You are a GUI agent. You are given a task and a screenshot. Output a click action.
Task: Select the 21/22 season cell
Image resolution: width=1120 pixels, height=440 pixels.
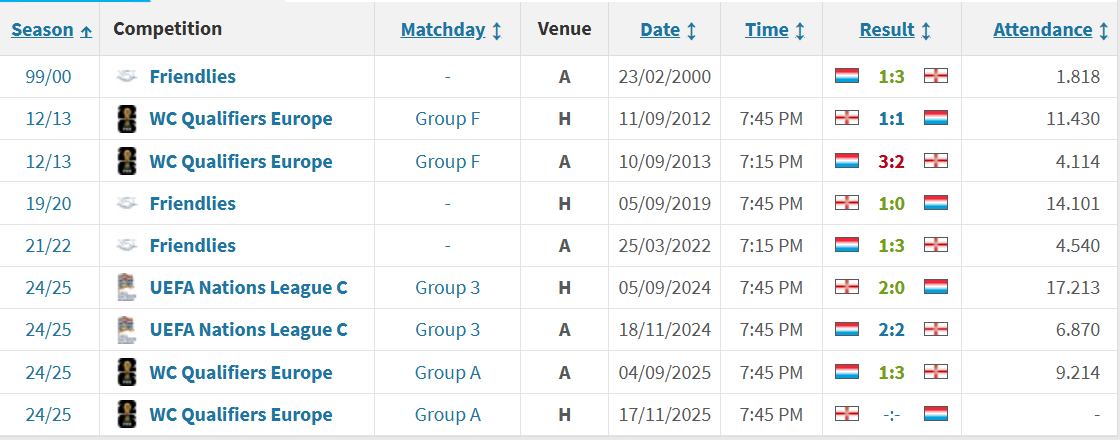pos(49,246)
